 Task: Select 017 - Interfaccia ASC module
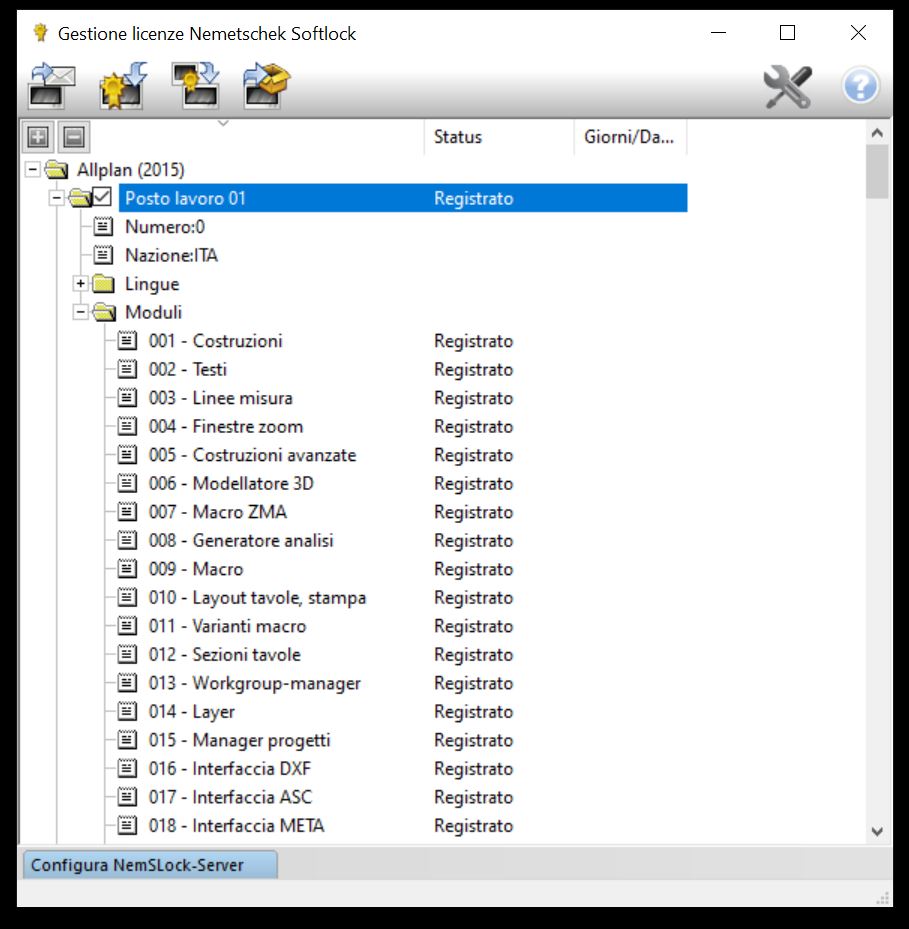tap(230, 796)
